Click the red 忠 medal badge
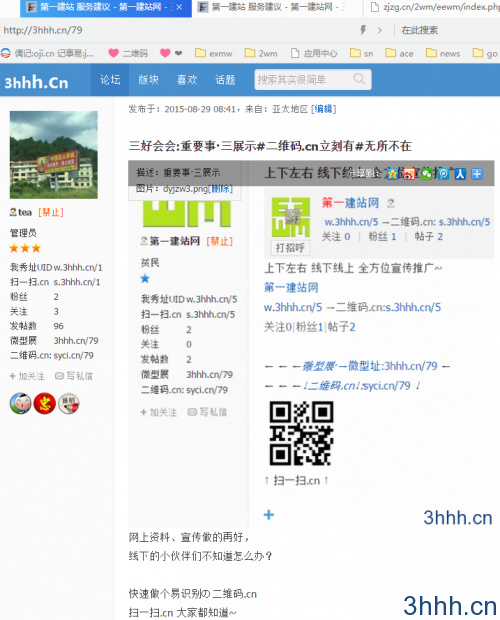 tap(45, 404)
